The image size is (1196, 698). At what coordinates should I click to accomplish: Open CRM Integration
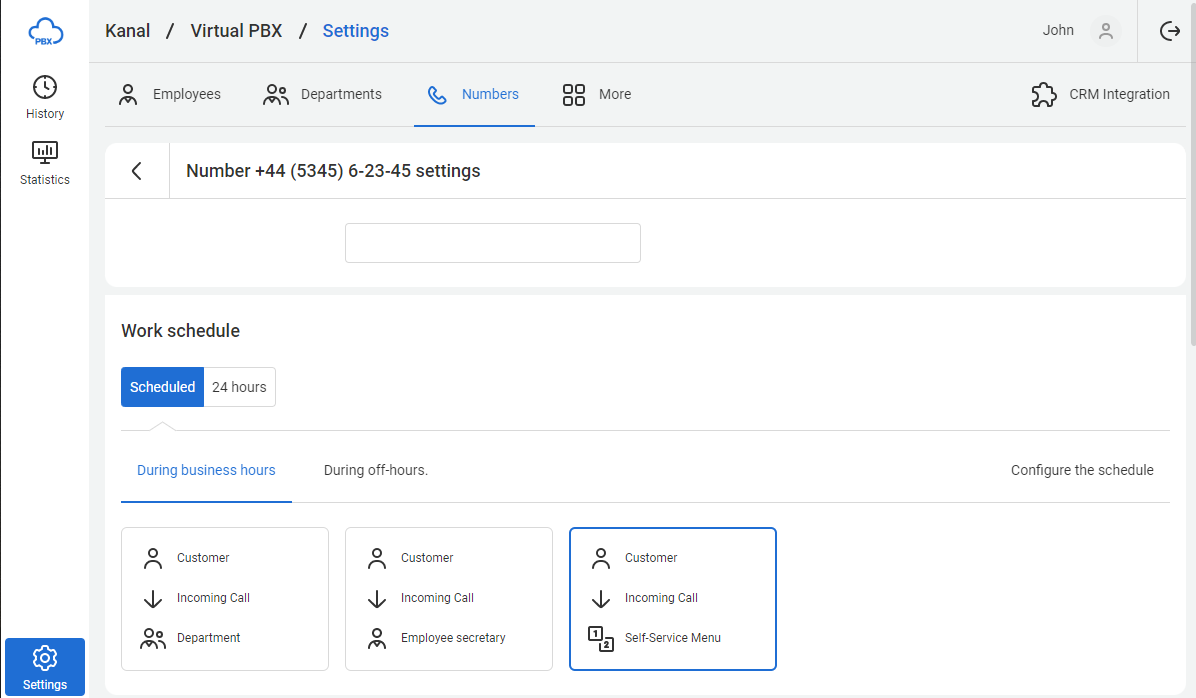pyautogui.click(x=1101, y=95)
